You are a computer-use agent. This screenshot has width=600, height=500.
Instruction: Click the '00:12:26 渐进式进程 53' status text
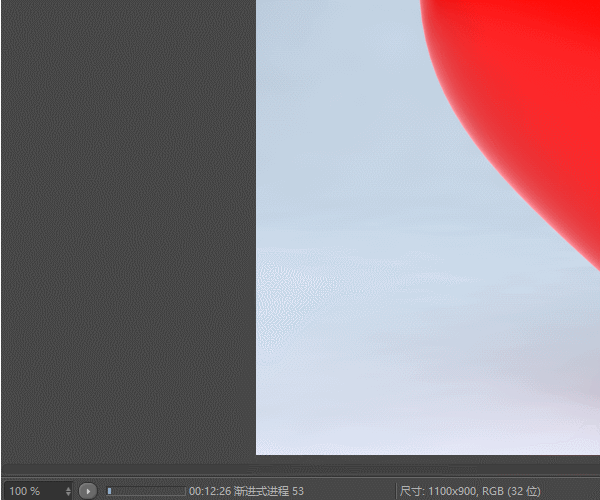tap(246, 491)
